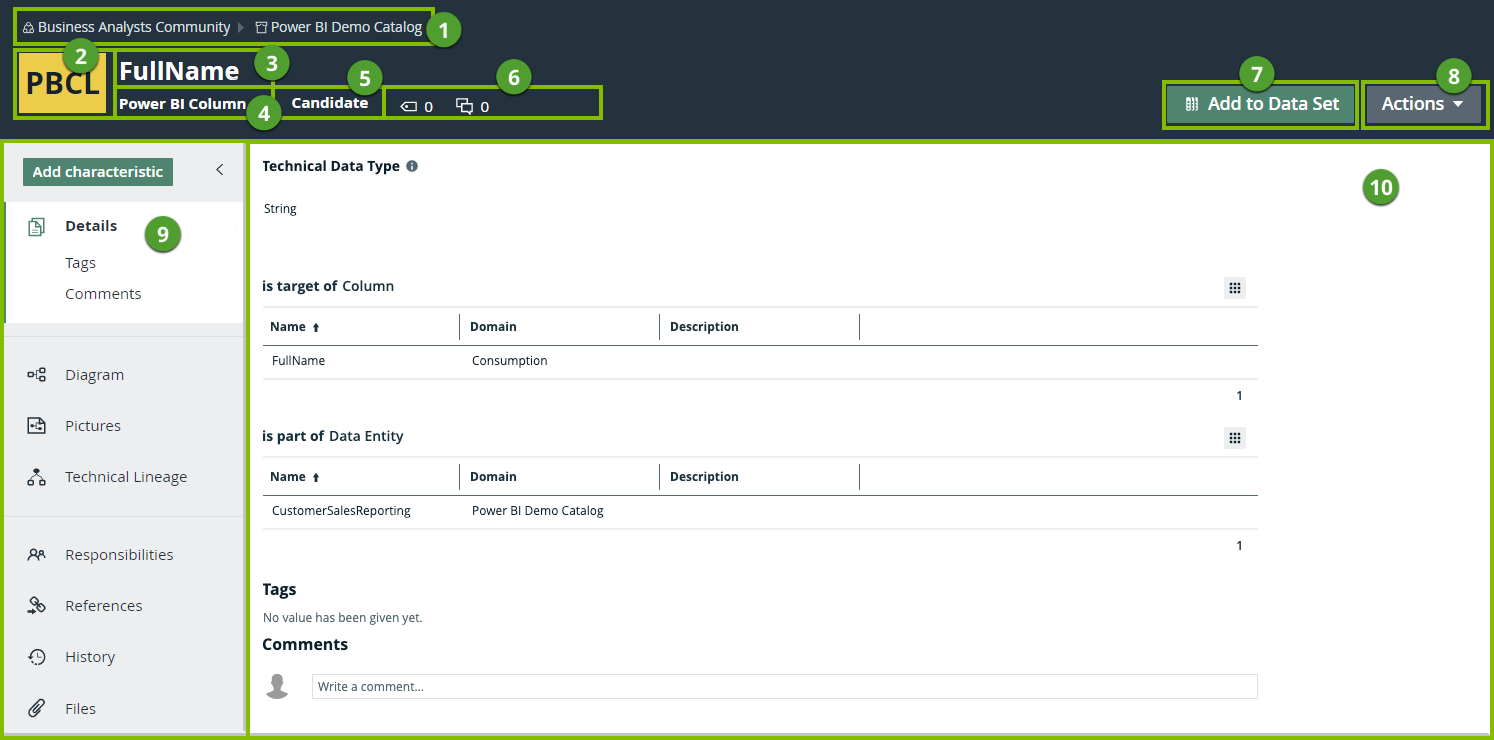Open grid options for Data Entity table
The width and height of the screenshot is (1494, 740).
[x=1235, y=438]
